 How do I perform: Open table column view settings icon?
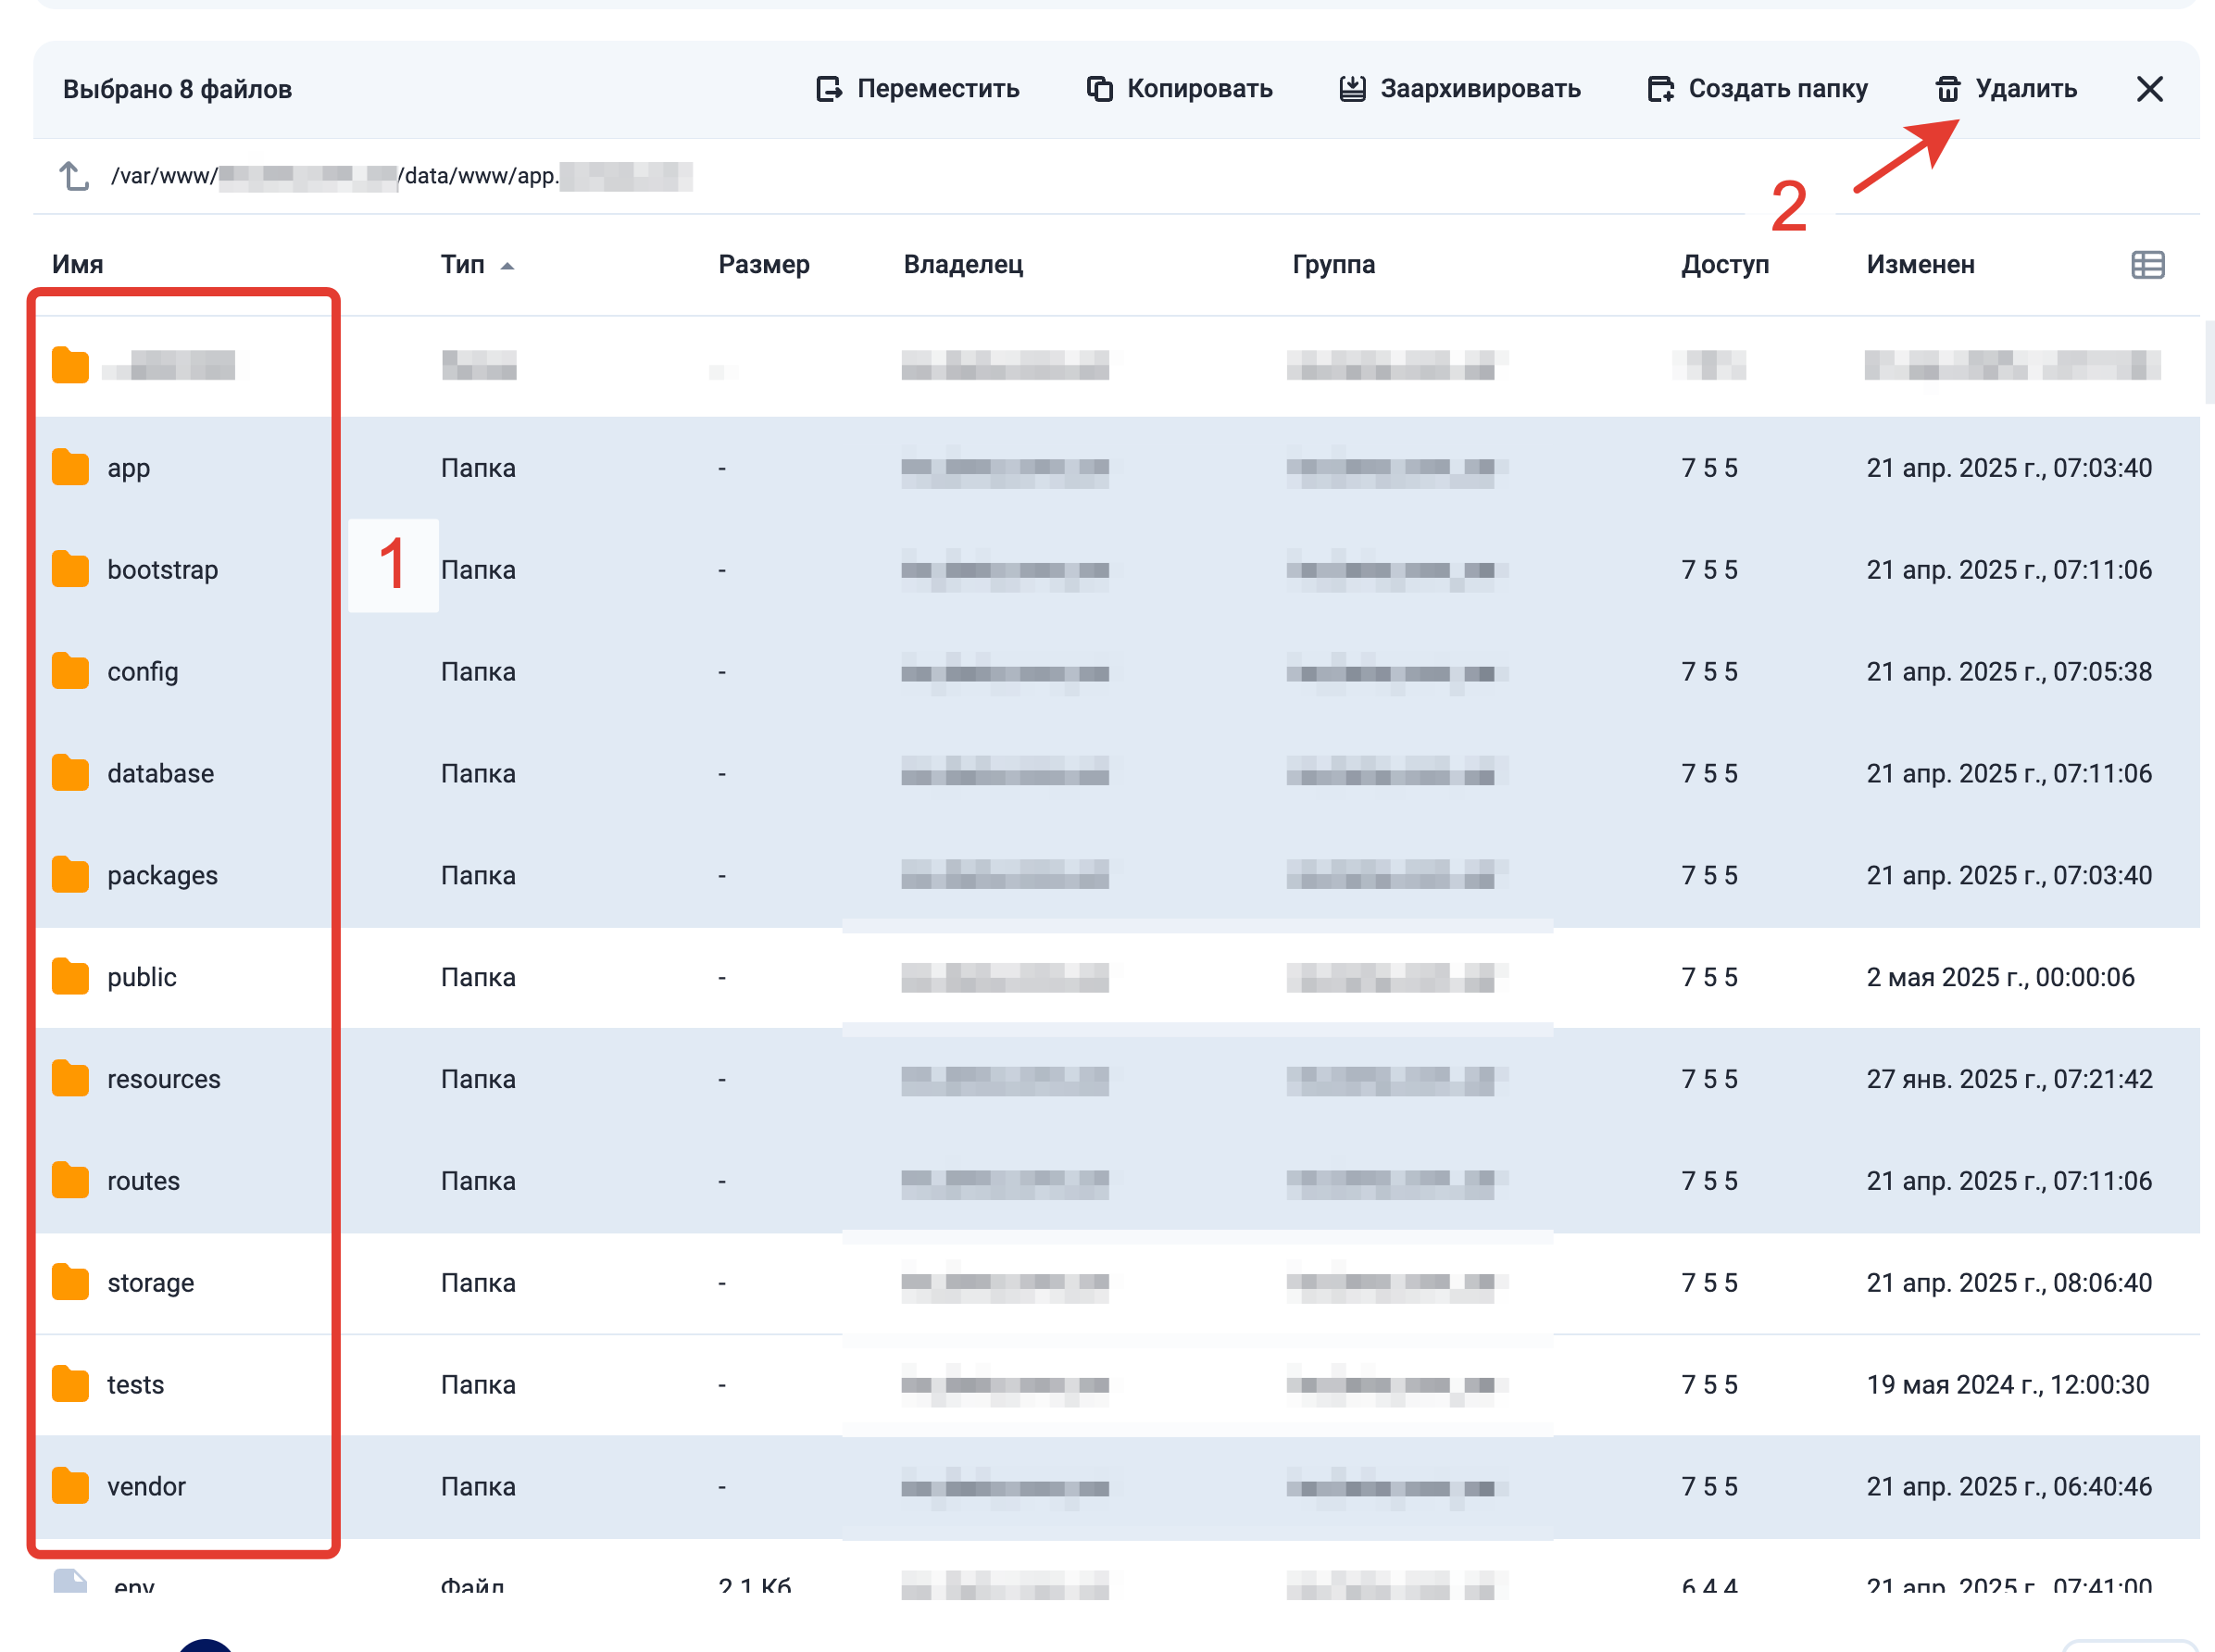point(2147,265)
